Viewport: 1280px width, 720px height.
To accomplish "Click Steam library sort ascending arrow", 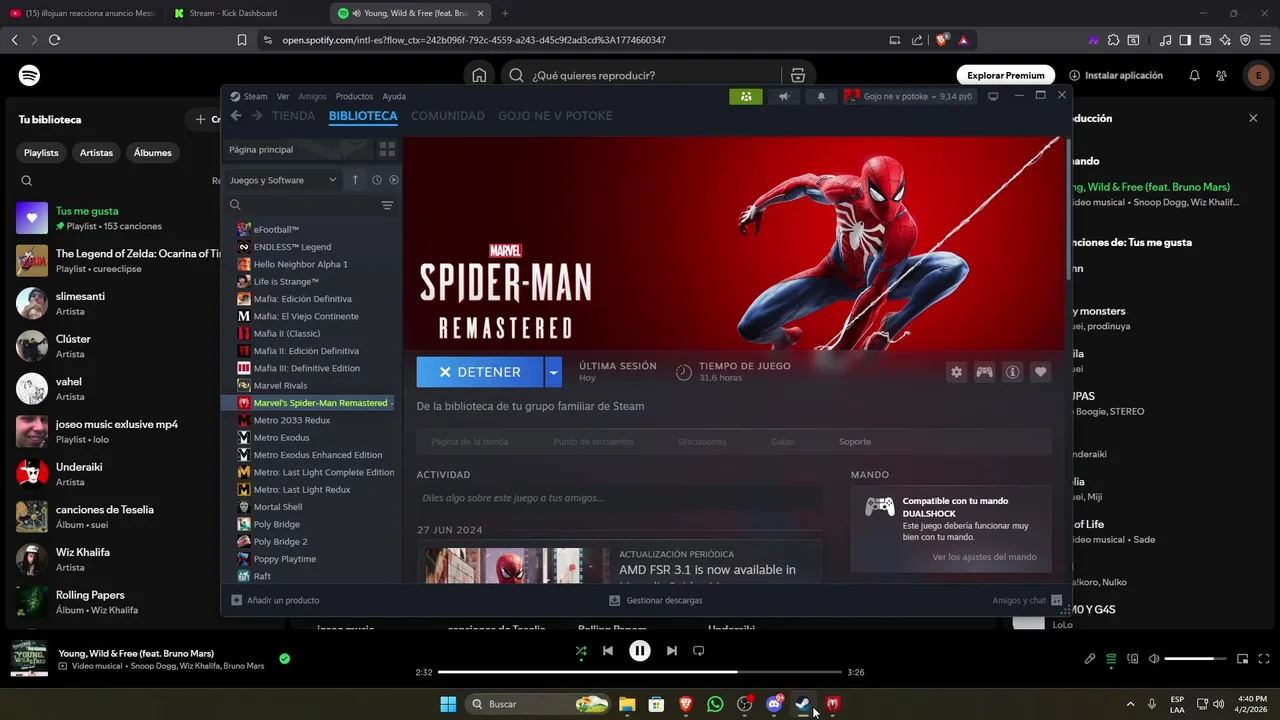I will [x=355, y=180].
